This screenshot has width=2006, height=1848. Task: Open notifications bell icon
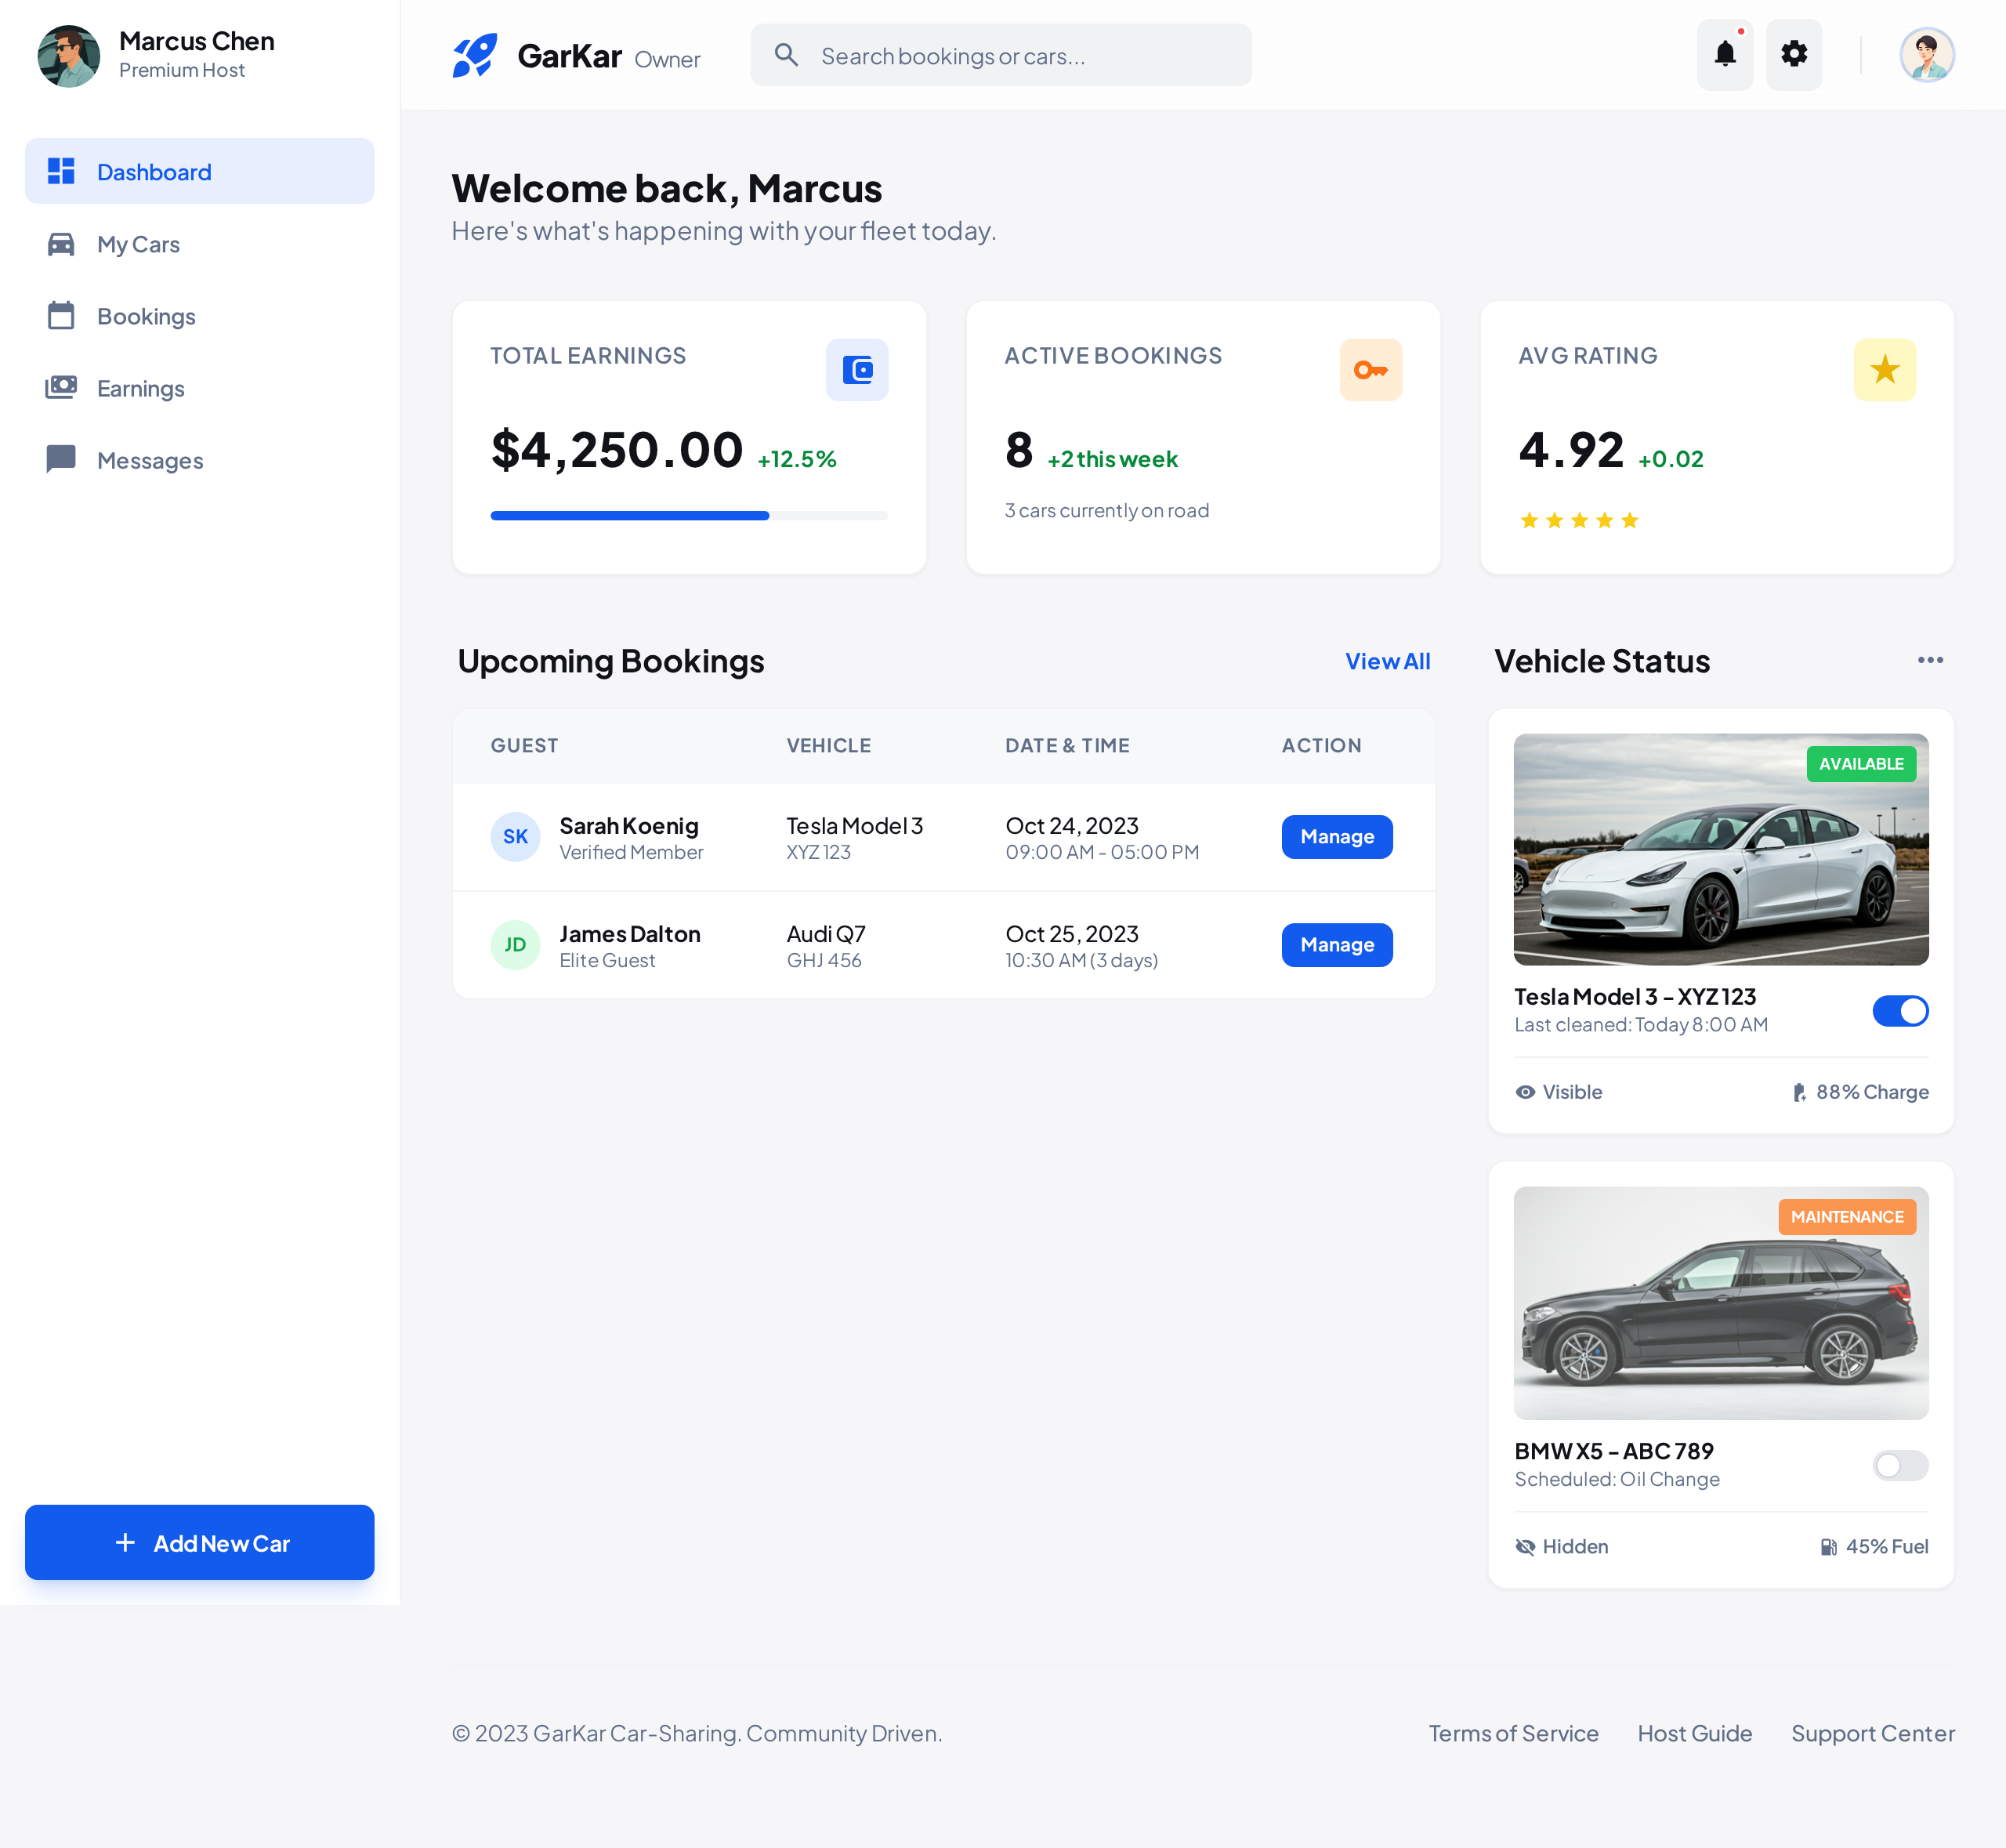point(1725,55)
